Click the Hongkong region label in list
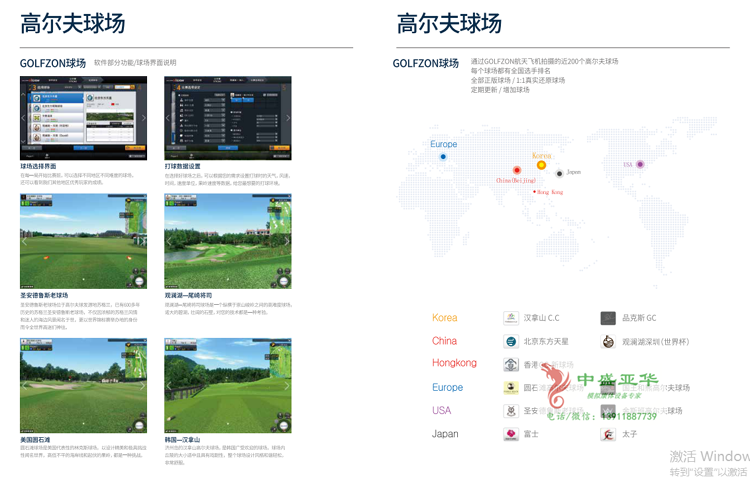The image size is (750, 477). tap(454, 363)
